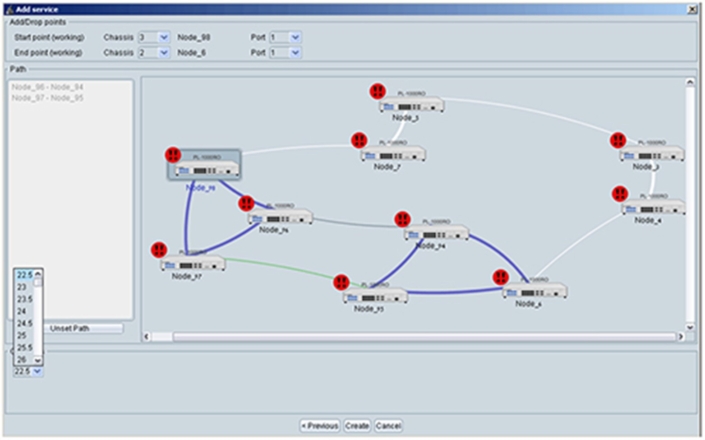705x440 pixels.
Task: Pick 23 in the dropdown list
Action: coord(22,287)
